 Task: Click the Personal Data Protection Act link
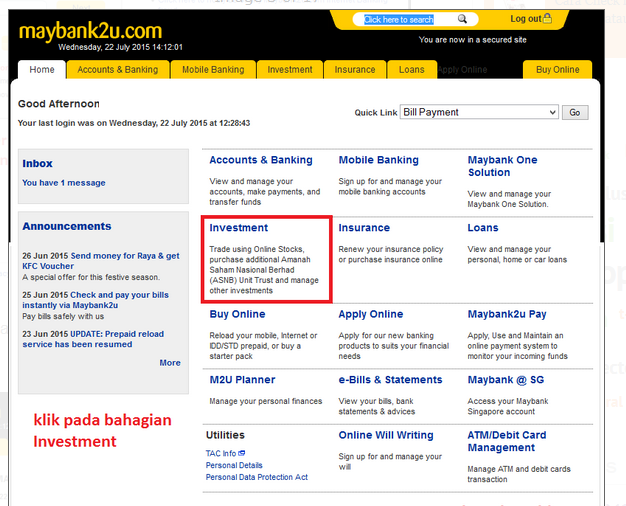click(x=257, y=477)
